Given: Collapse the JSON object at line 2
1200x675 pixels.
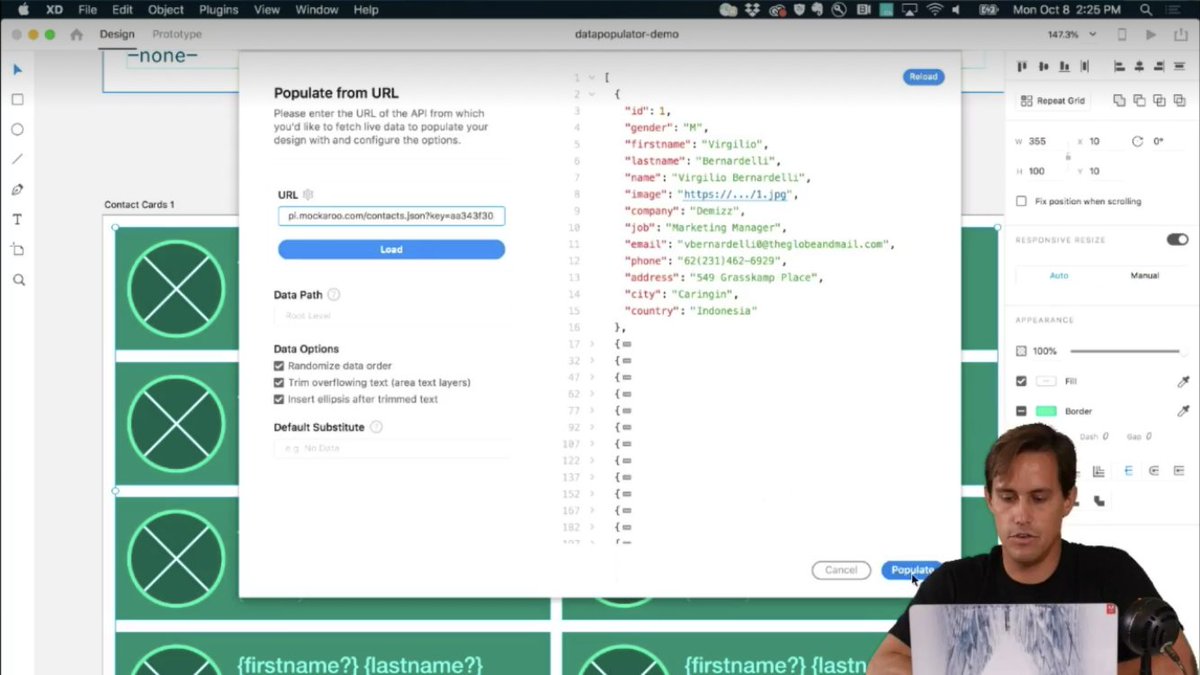Looking at the screenshot, I should point(592,94).
